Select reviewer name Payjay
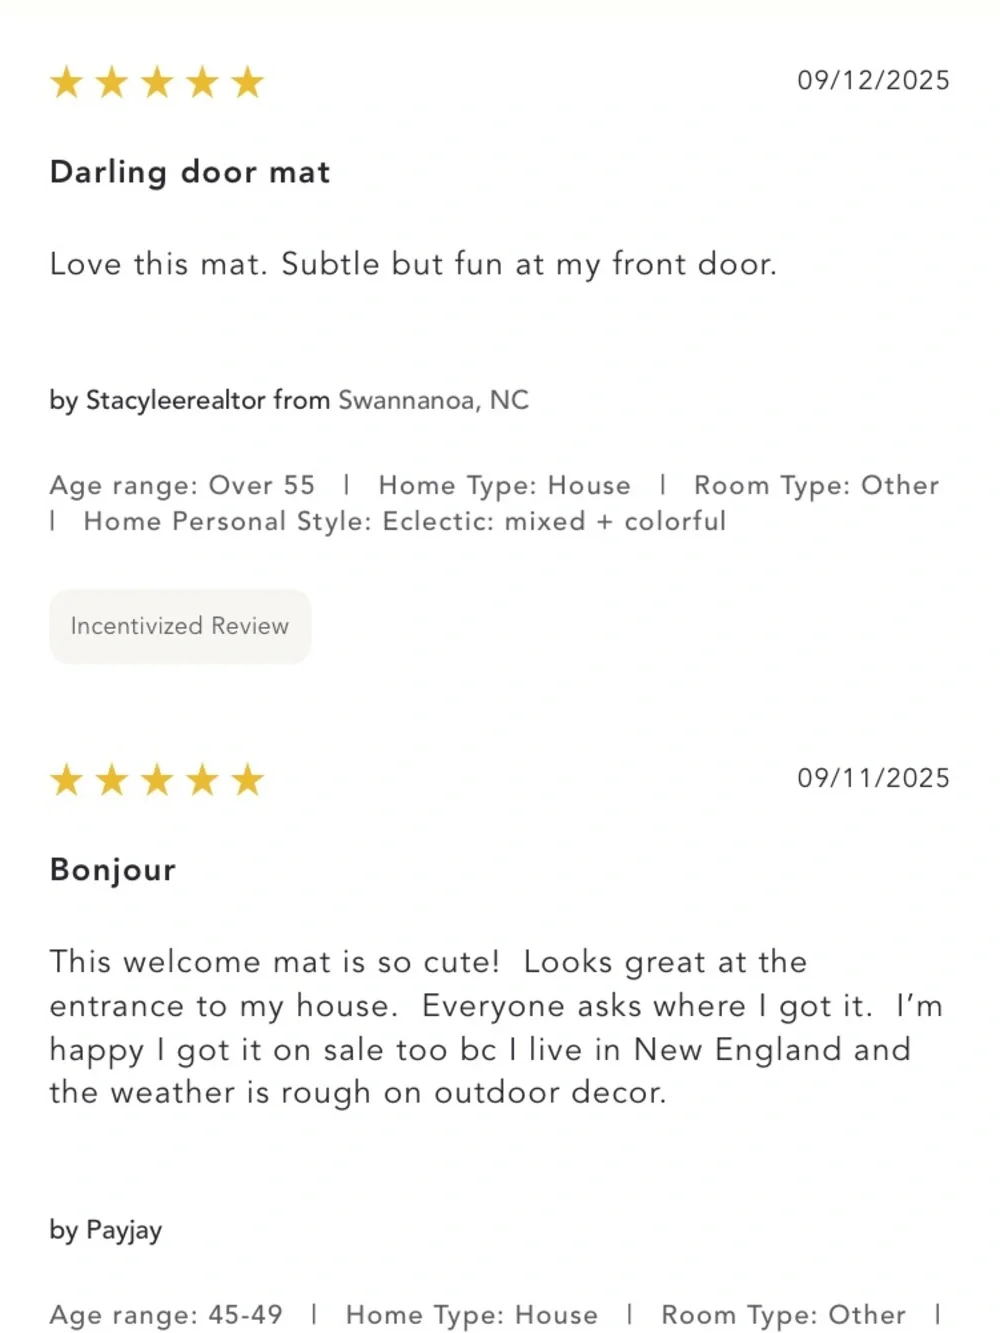Screen dimensions: 1000x1333 coord(124,1230)
